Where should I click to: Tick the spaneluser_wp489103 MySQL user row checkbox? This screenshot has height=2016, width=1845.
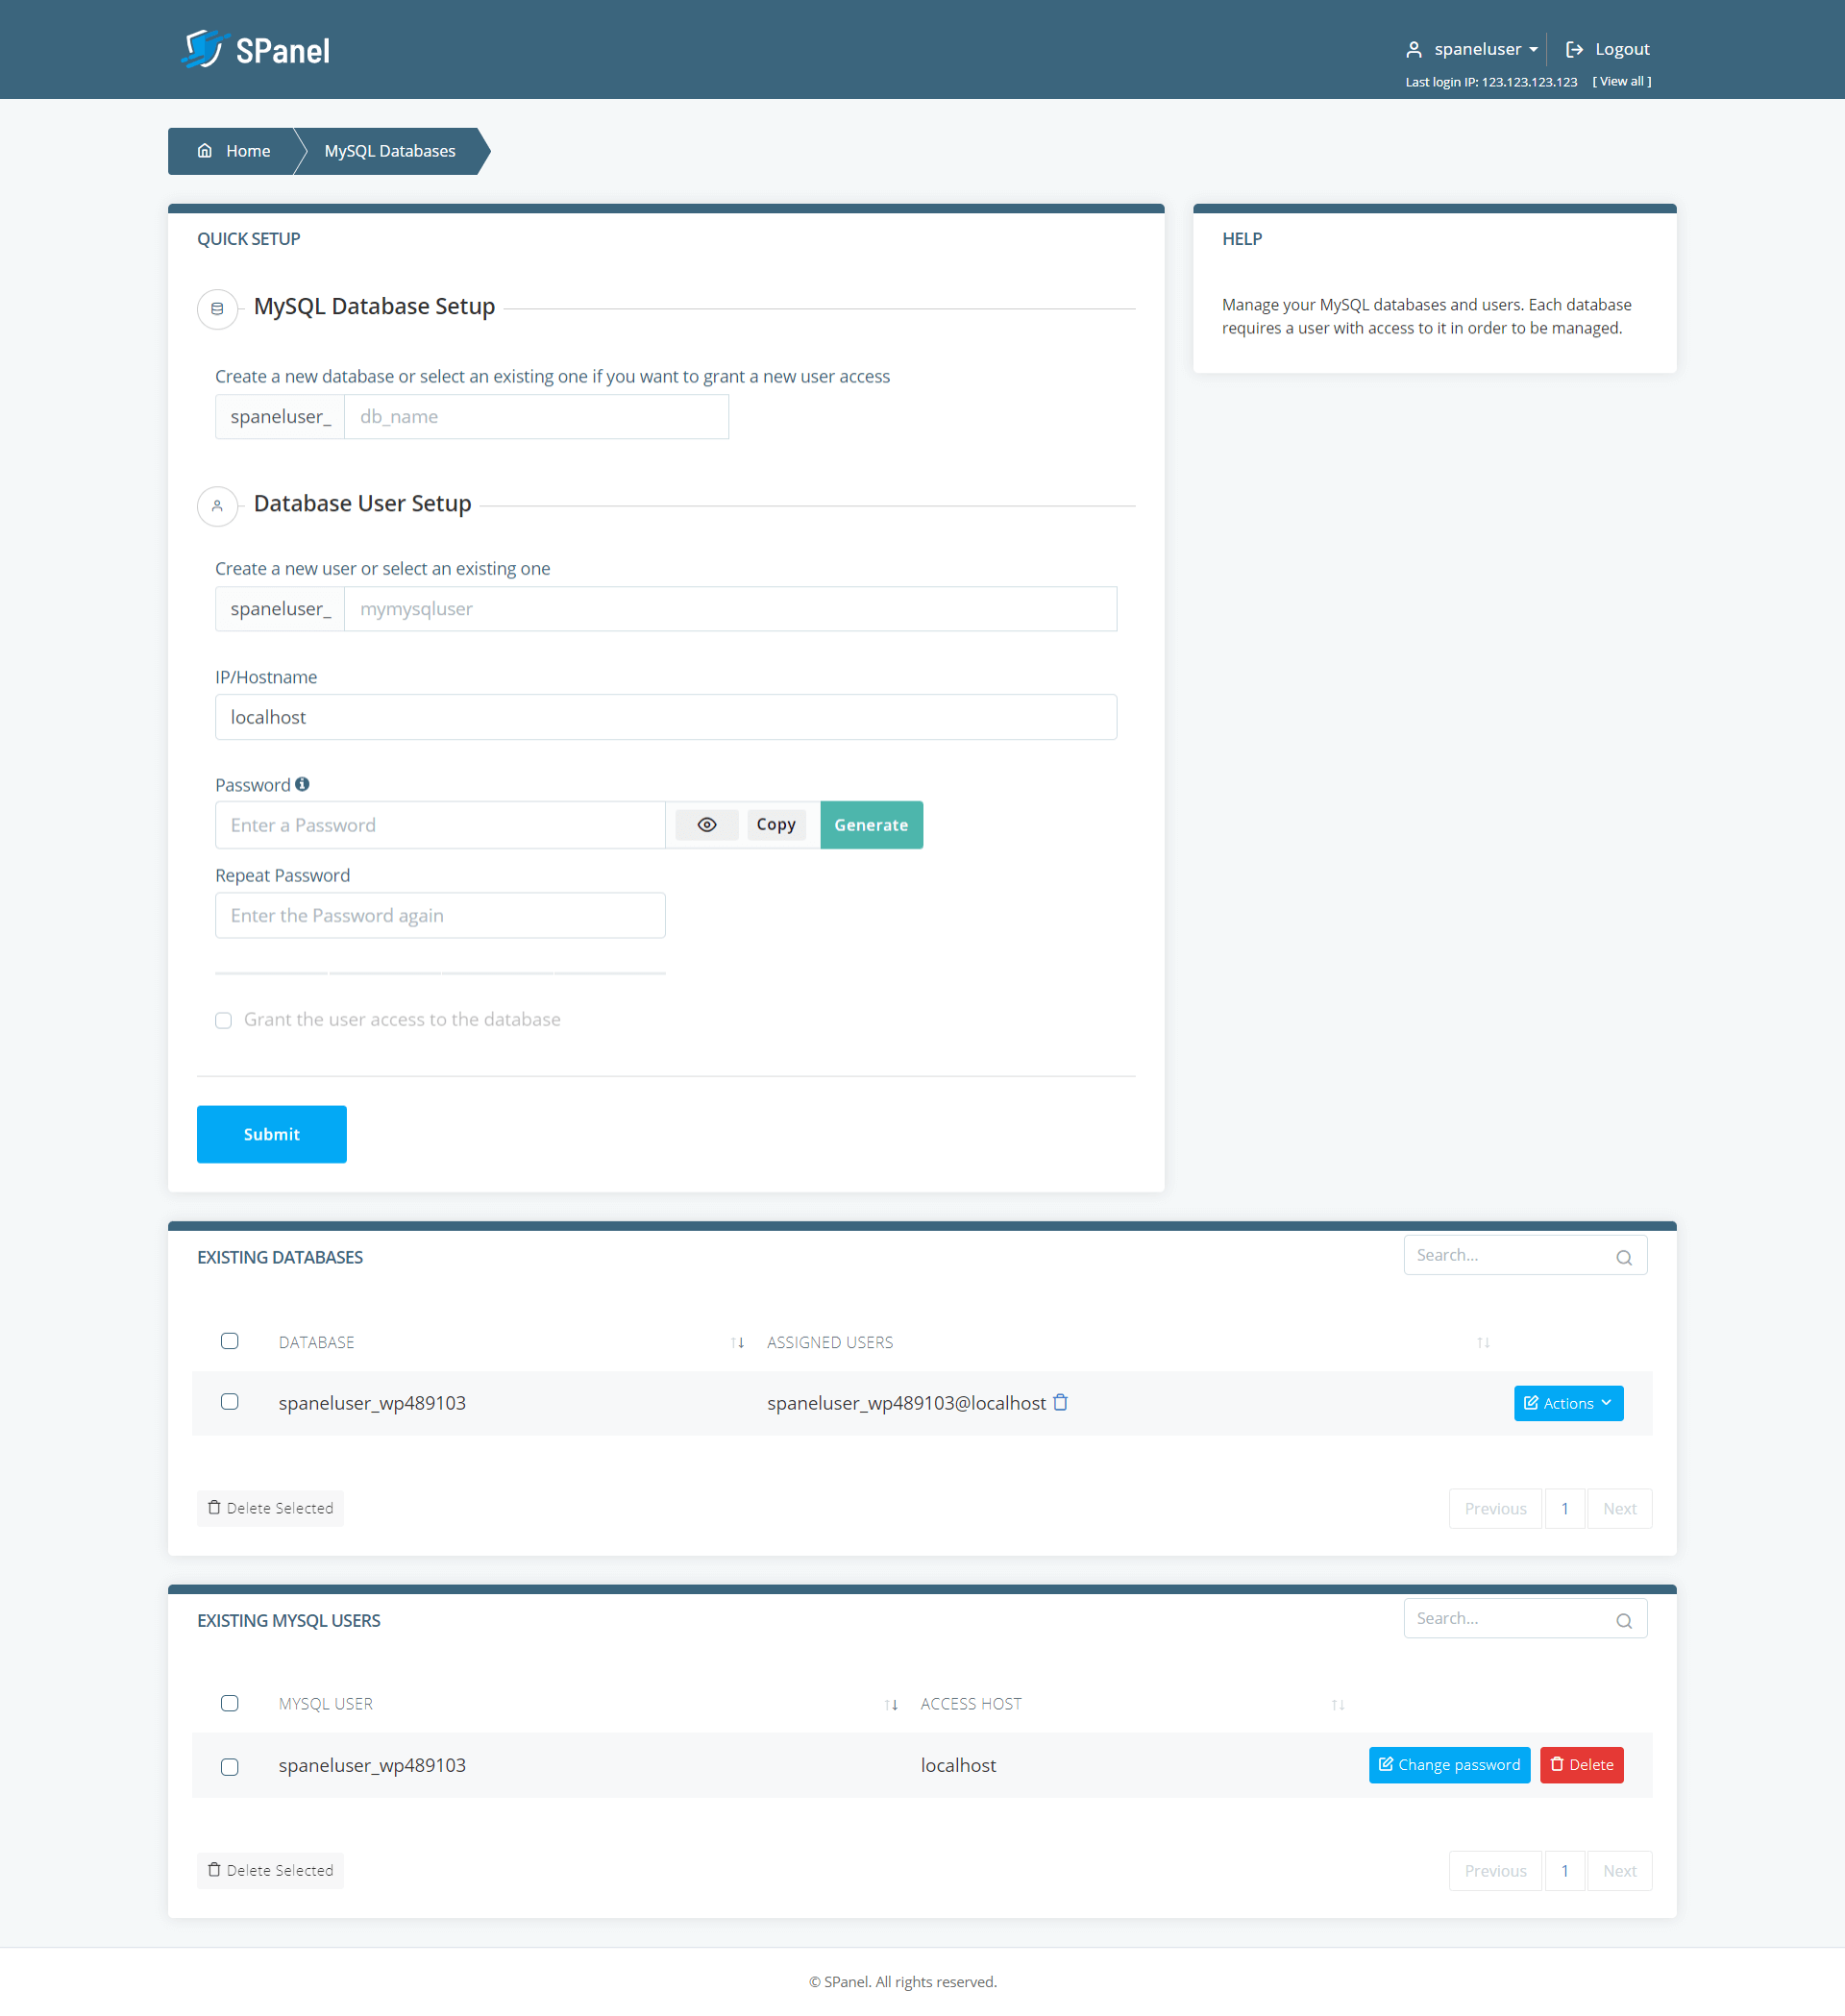pos(230,1766)
